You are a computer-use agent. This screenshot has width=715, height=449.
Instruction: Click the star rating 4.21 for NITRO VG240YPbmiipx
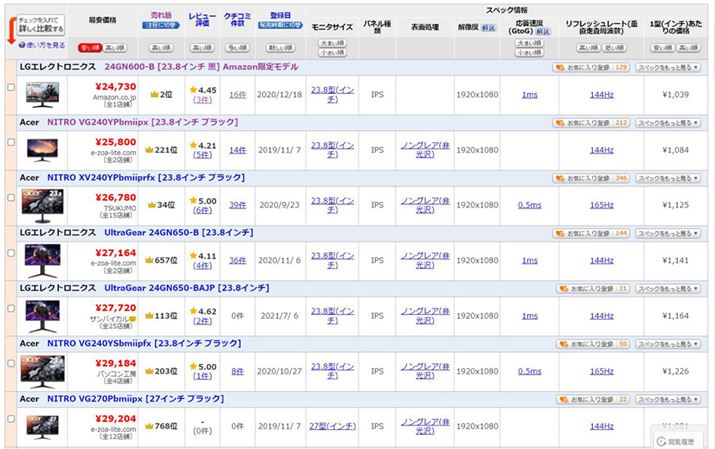[201, 143]
